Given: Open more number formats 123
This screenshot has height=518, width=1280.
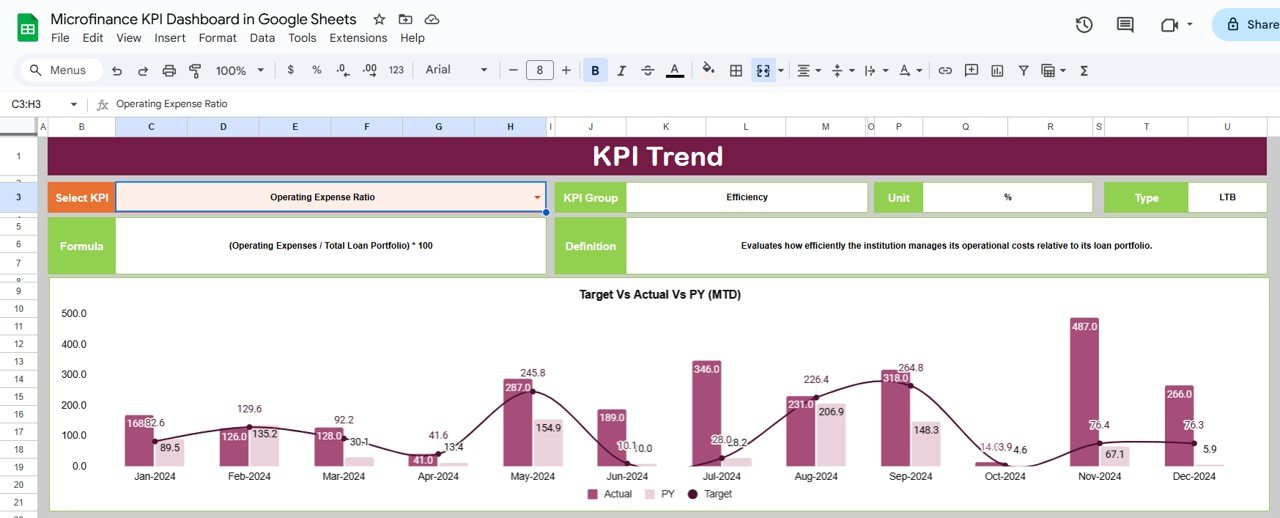Looking at the screenshot, I should (396, 70).
